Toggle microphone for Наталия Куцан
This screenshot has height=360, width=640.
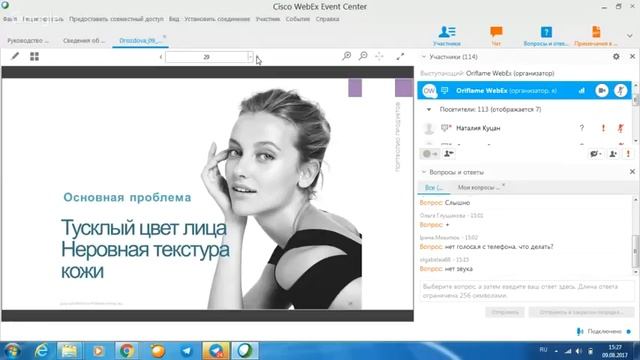pyautogui.click(x=620, y=128)
